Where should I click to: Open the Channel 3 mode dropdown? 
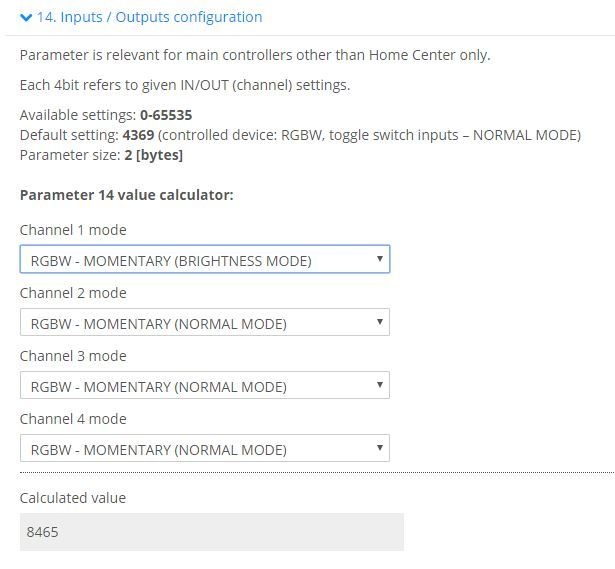[204, 386]
